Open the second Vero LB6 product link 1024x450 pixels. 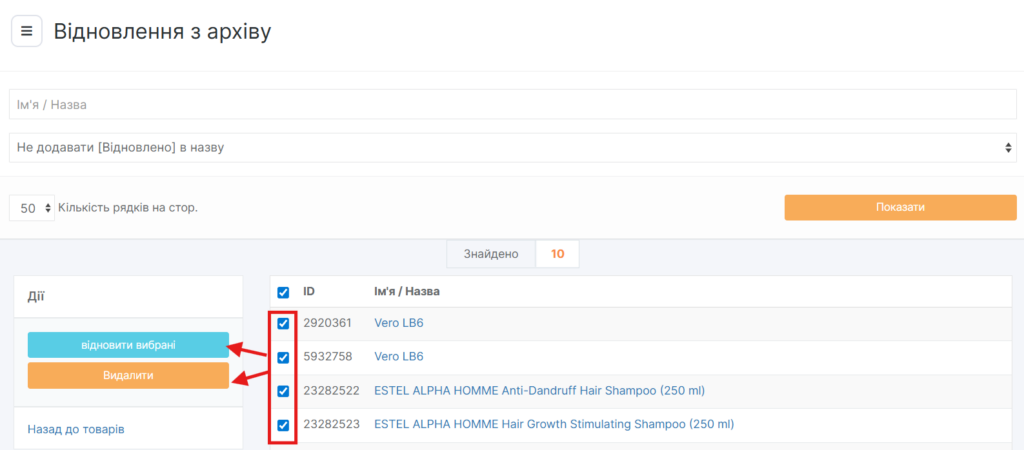(399, 356)
